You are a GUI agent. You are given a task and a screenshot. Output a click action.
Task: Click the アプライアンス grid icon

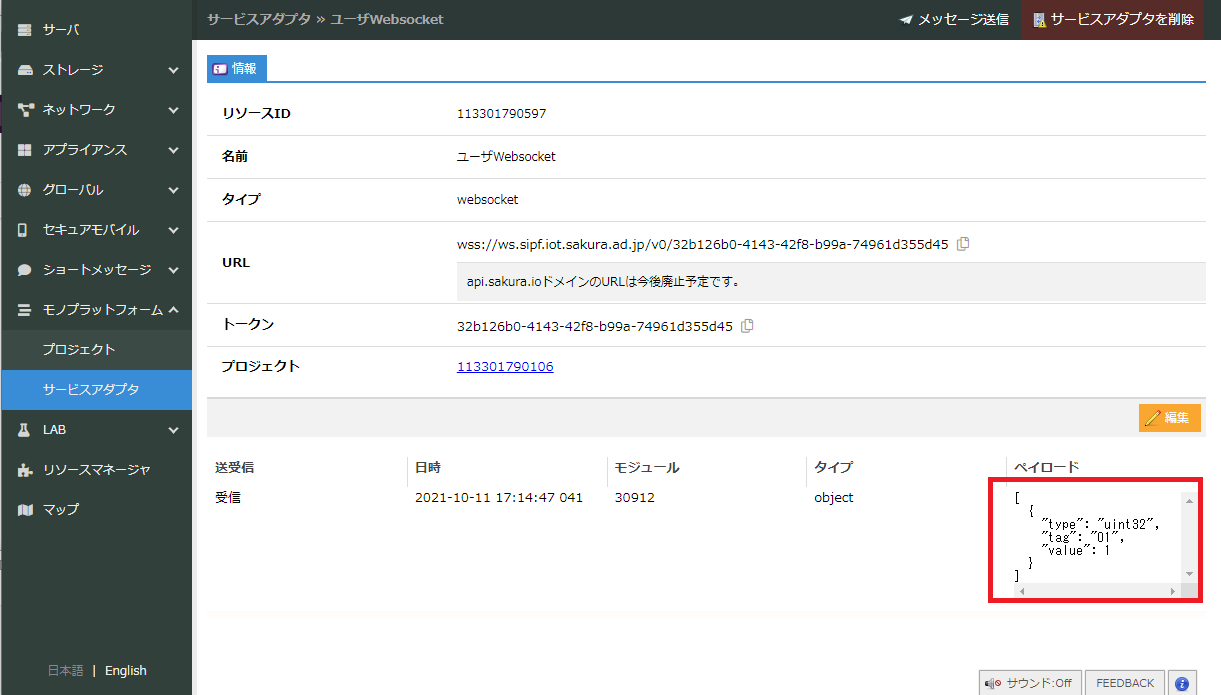click(25, 150)
